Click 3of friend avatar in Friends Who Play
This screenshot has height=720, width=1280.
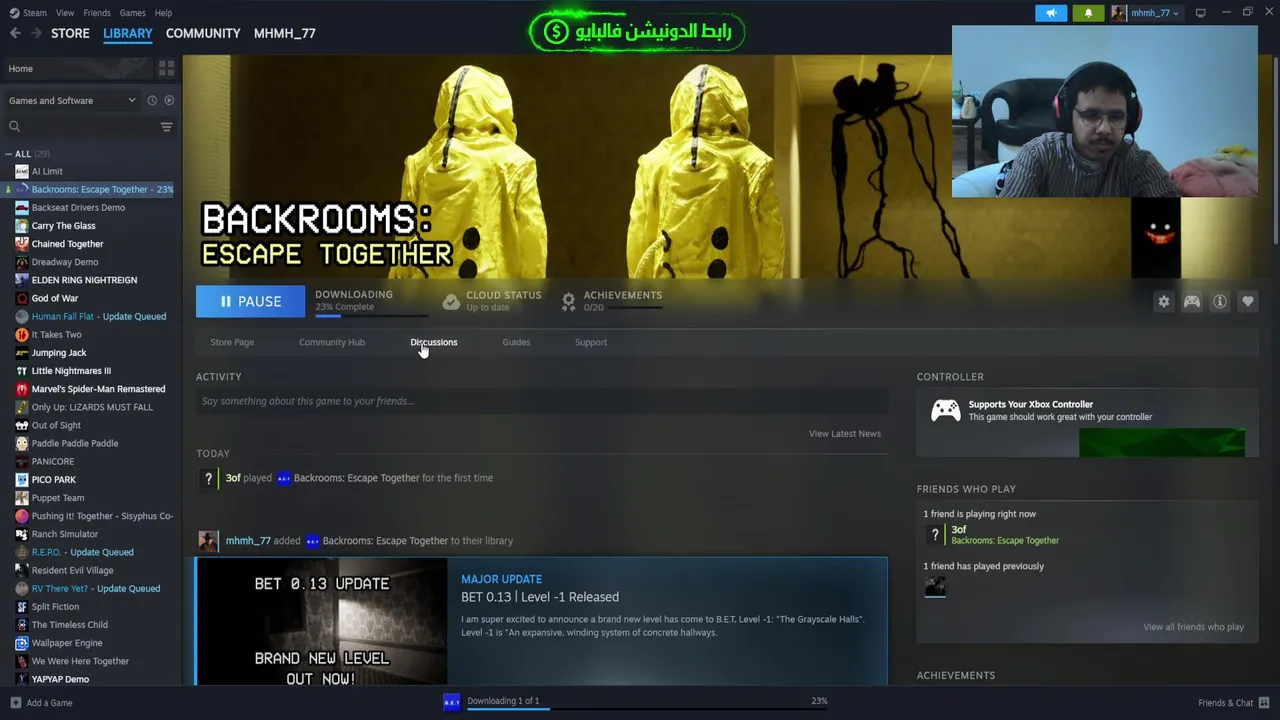click(935, 535)
